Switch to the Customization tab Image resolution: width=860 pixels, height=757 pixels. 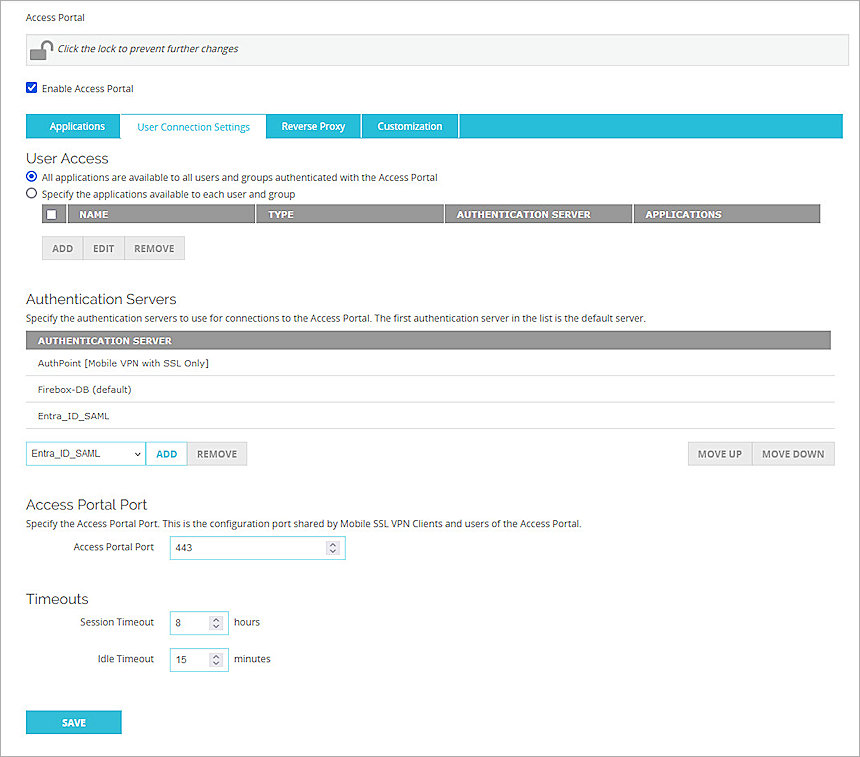(x=409, y=126)
